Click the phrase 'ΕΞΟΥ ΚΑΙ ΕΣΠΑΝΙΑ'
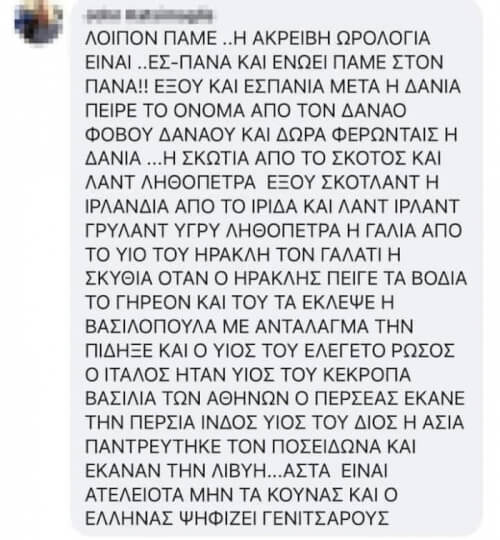This screenshot has width=500, height=540. (x=239, y=86)
